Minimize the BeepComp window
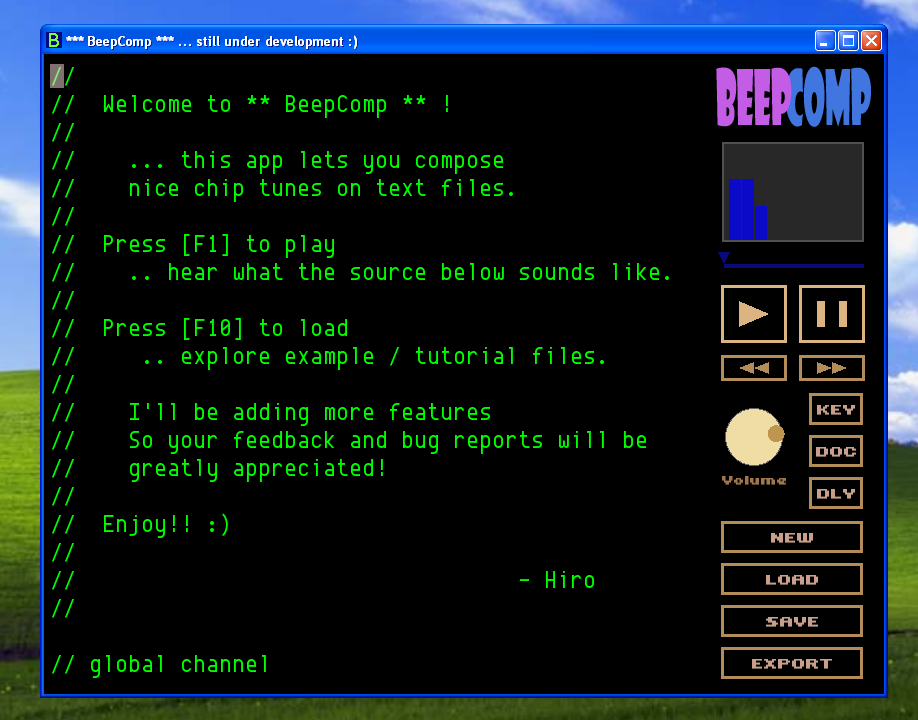Image resolution: width=918 pixels, height=720 pixels. click(x=824, y=41)
